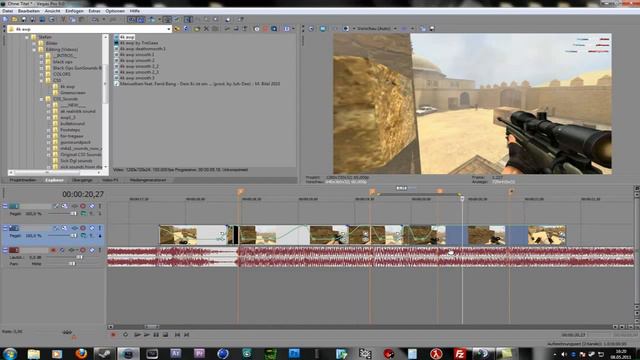Click the Cut scissors icon in the toolbar
640x360 pixels.
63,19
